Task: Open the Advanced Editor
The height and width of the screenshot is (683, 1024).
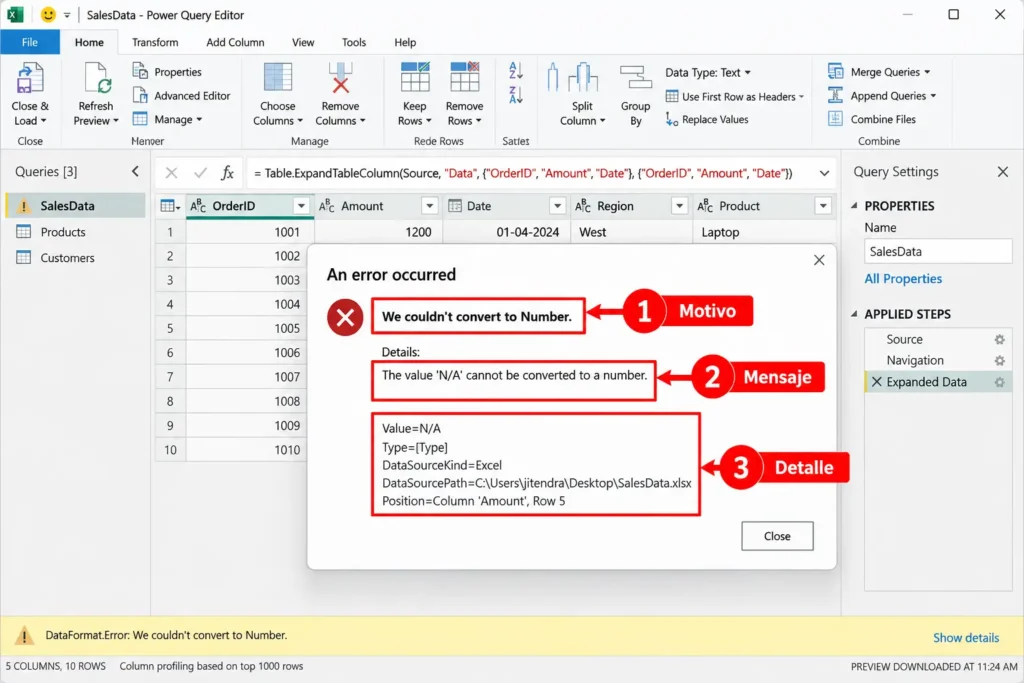Action: 182,96
